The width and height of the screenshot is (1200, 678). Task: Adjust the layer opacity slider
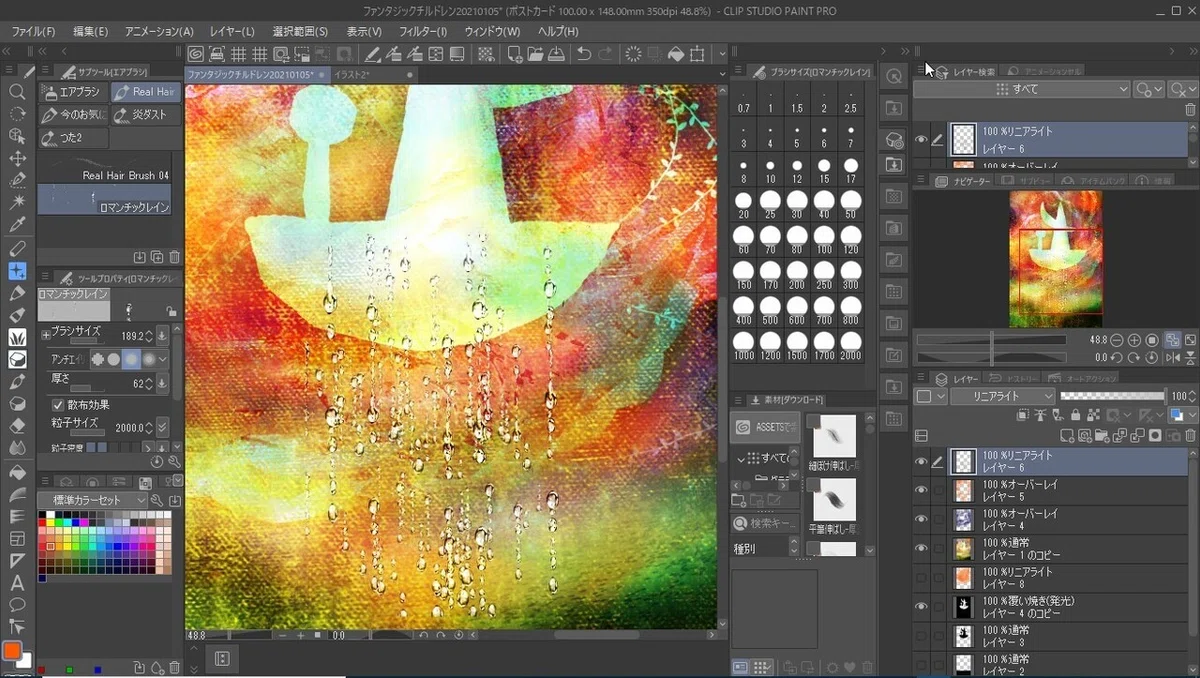[x=1112, y=396]
